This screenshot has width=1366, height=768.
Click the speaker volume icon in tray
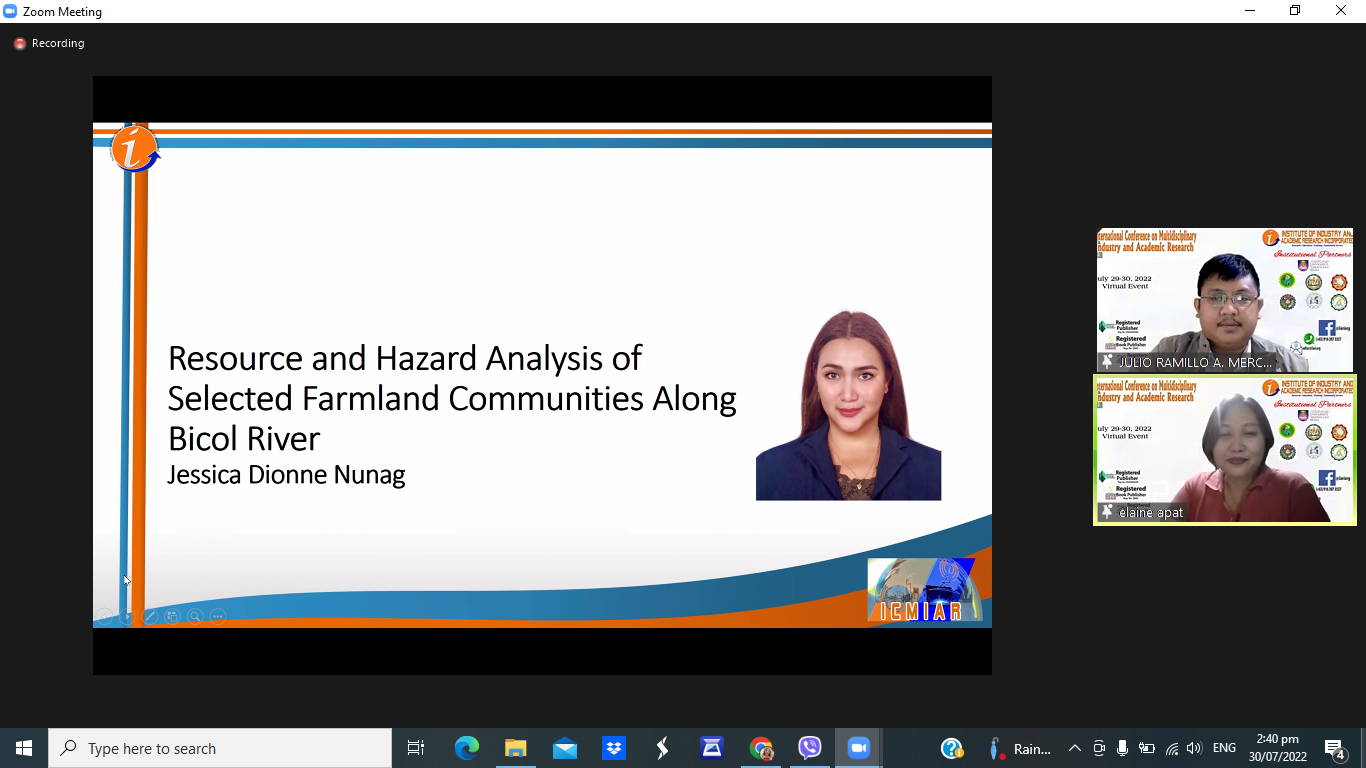point(1194,748)
